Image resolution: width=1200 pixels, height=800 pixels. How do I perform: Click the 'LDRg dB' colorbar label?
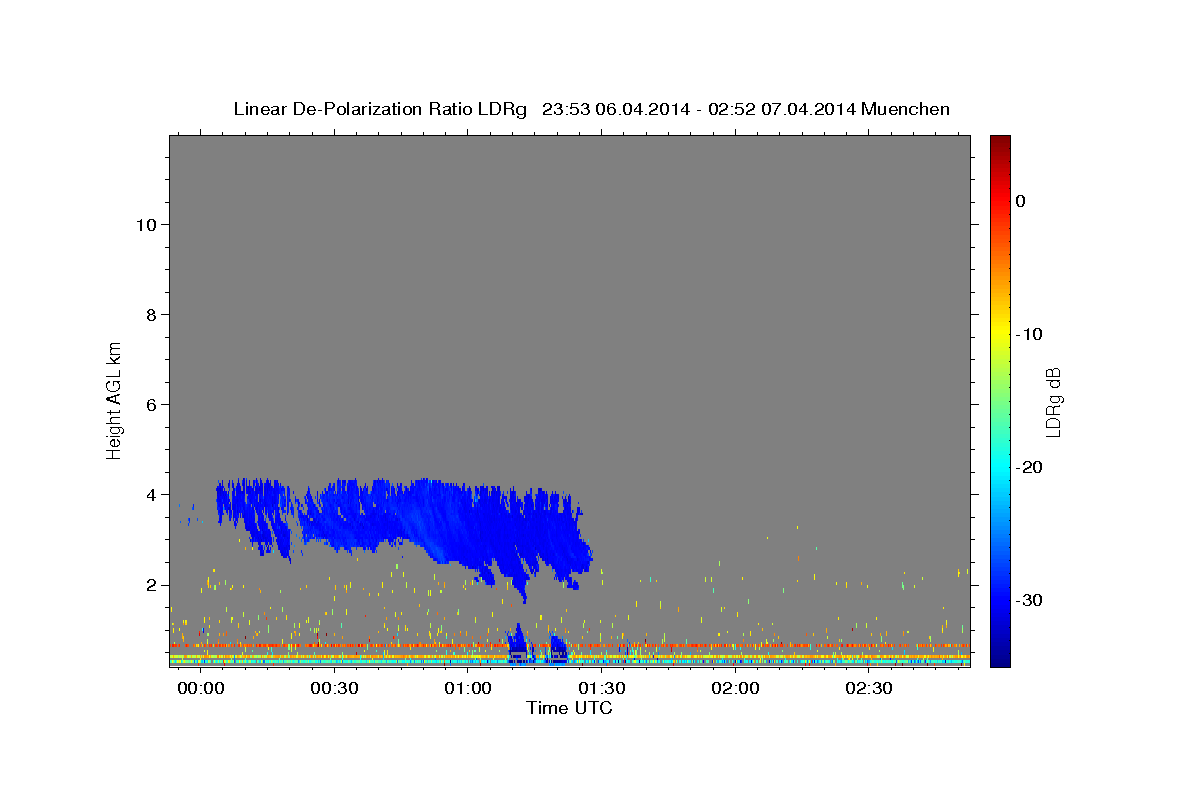(x=1052, y=402)
